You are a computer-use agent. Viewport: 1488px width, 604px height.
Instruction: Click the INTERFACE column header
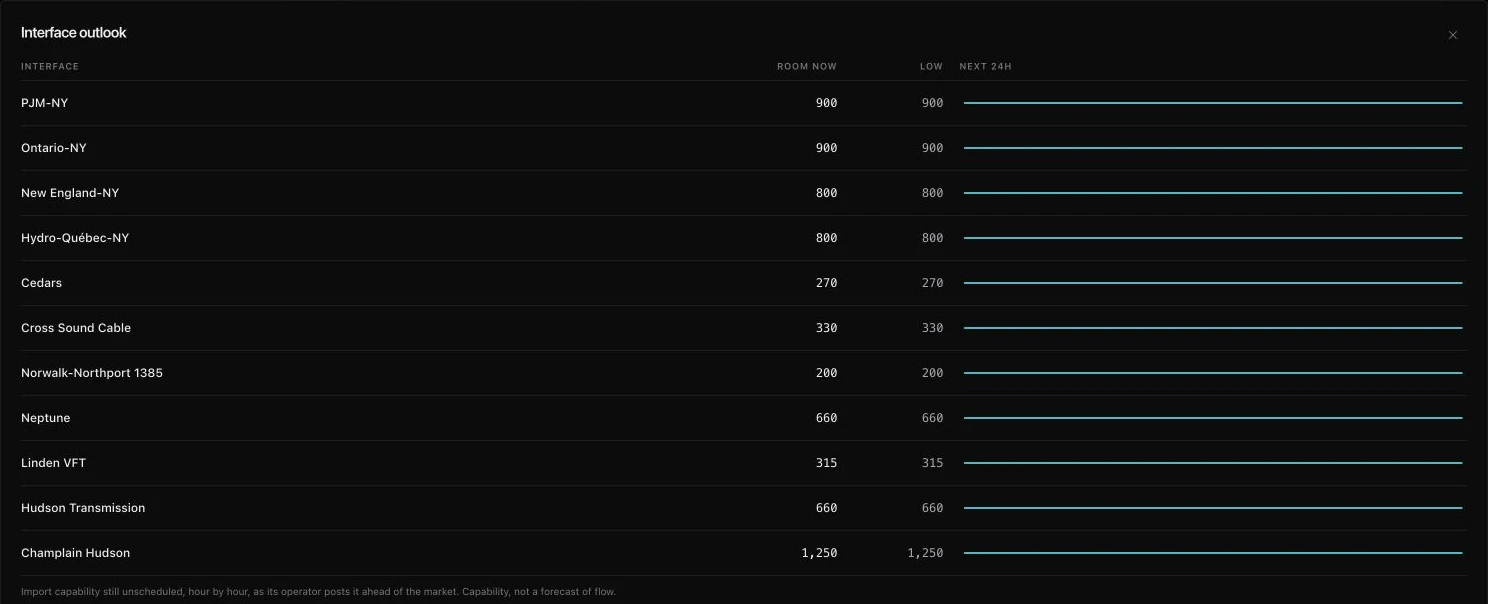[x=50, y=67]
